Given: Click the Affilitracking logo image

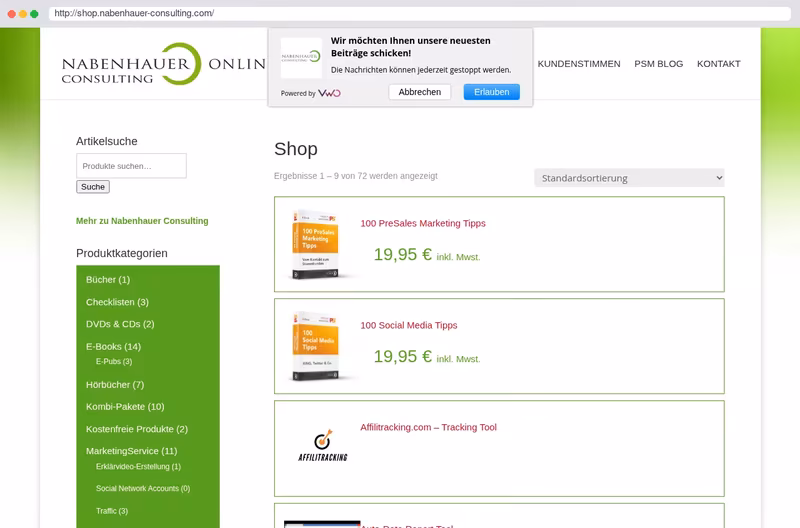Looking at the screenshot, I should point(322,446).
